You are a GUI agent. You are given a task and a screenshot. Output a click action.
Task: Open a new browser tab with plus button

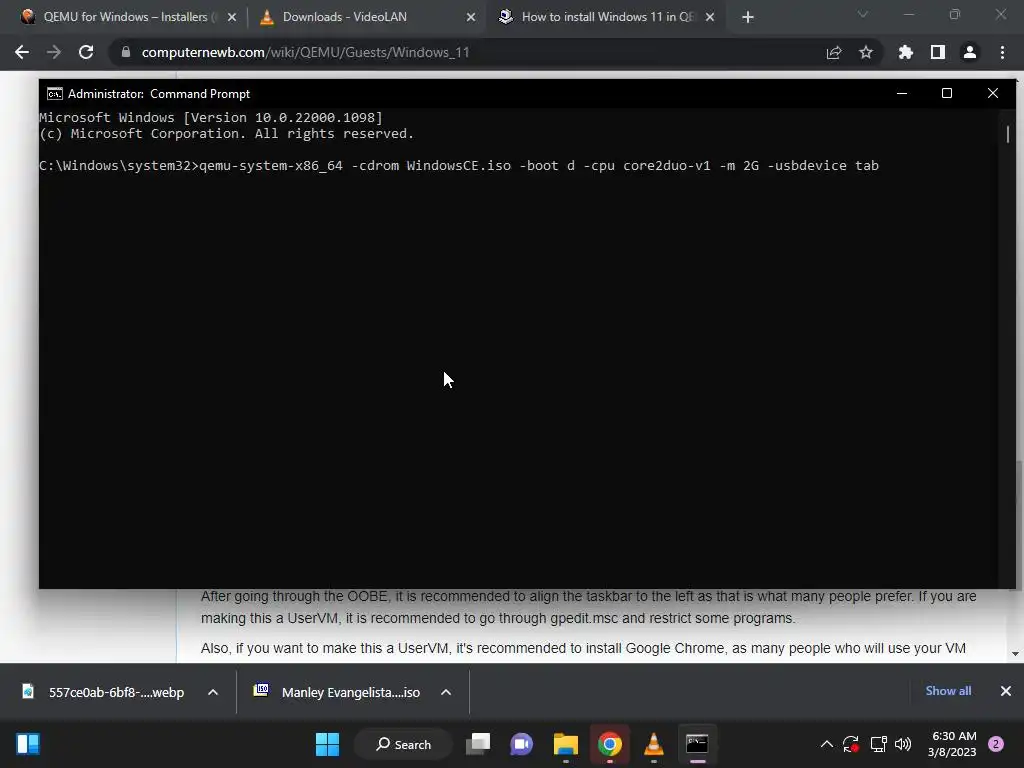[748, 17]
